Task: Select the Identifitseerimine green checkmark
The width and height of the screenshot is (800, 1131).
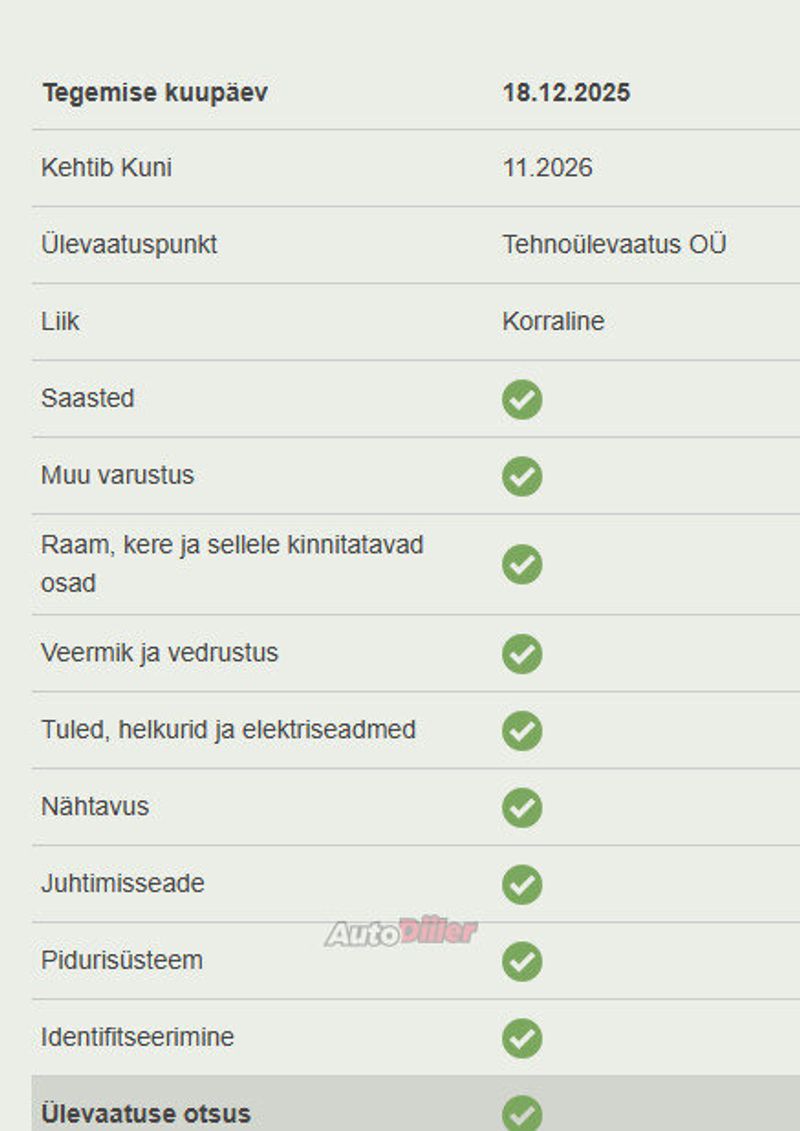Action: click(x=522, y=1039)
